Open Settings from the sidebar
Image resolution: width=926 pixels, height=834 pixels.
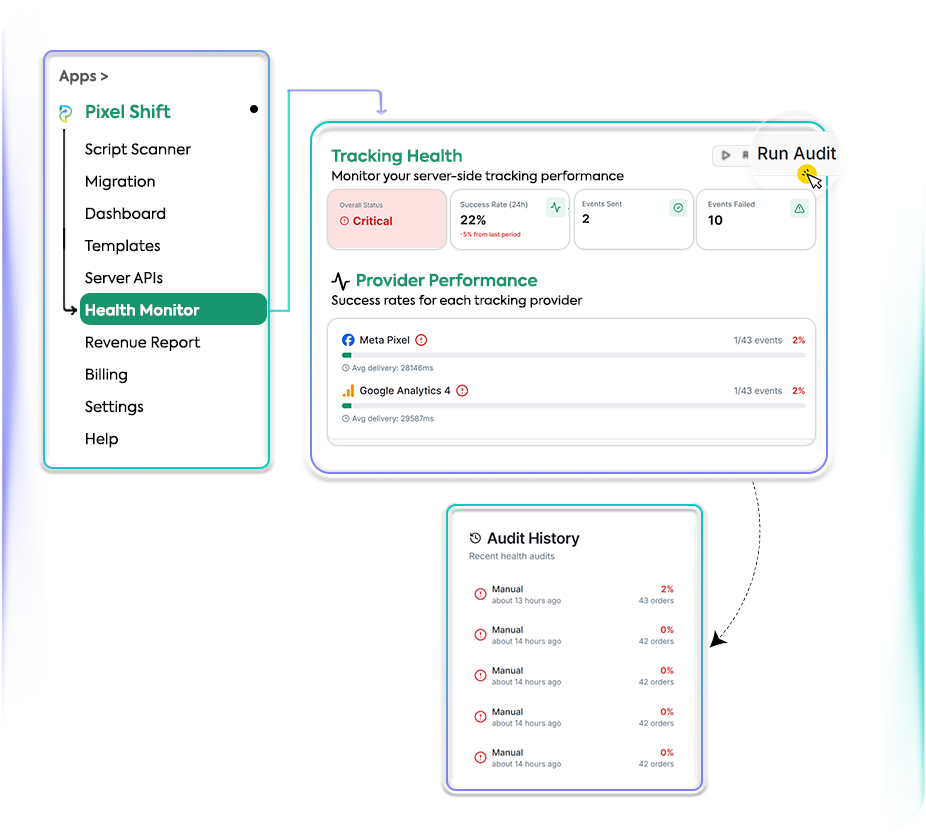tap(114, 407)
